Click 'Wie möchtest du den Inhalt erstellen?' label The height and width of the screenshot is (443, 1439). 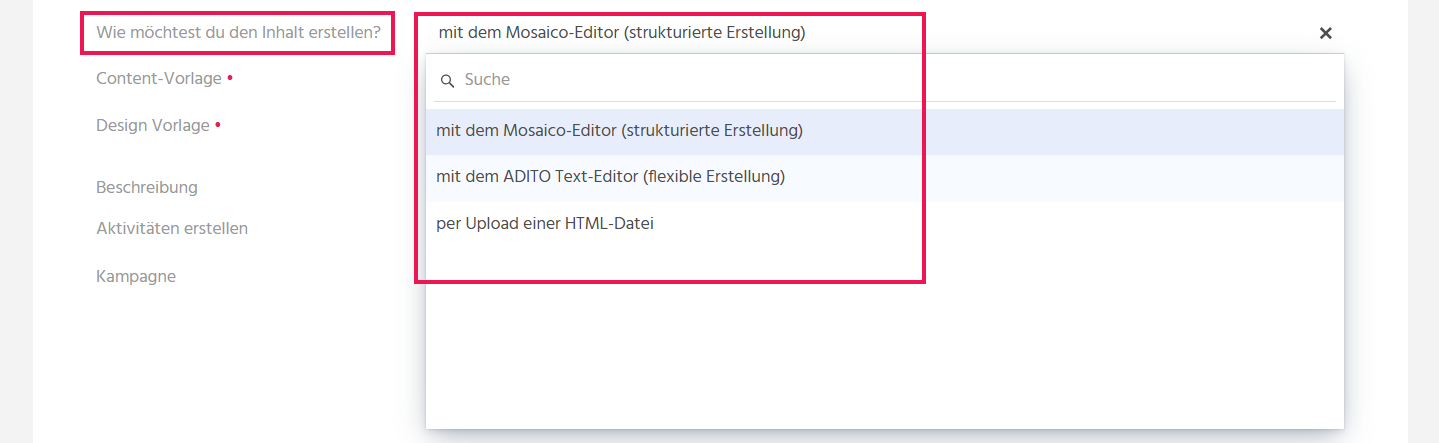(238, 33)
